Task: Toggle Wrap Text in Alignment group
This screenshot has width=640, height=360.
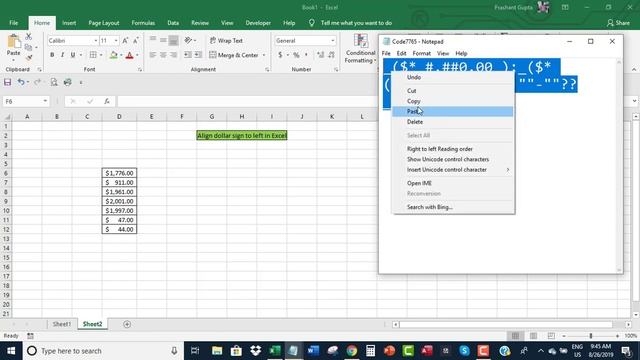Action: 226,40
